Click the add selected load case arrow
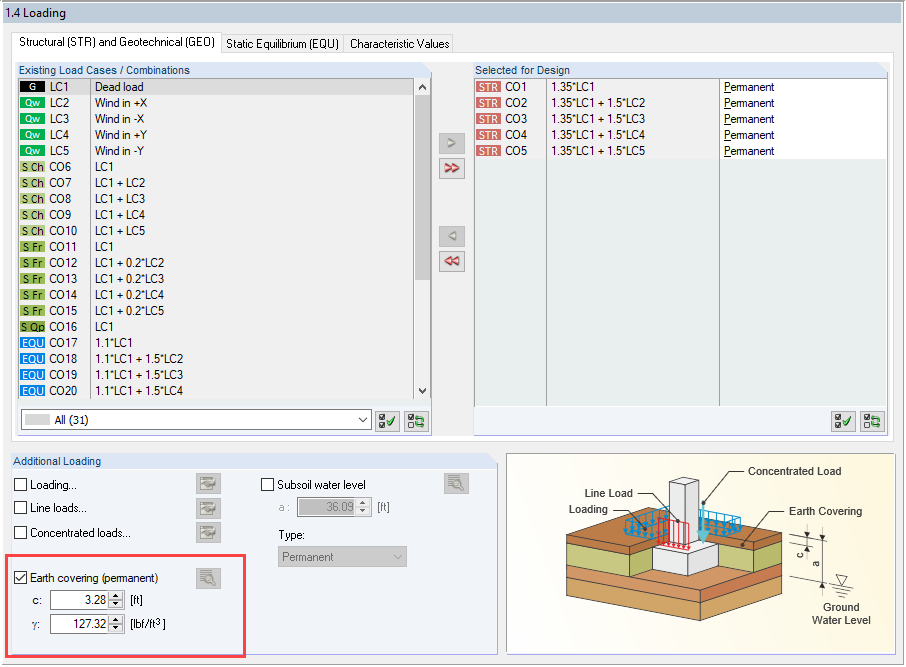 pyautogui.click(x=452, y=143)
